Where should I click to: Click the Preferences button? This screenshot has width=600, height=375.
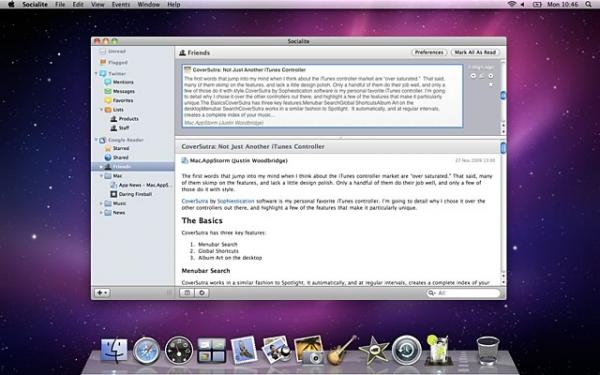(429, 52)
